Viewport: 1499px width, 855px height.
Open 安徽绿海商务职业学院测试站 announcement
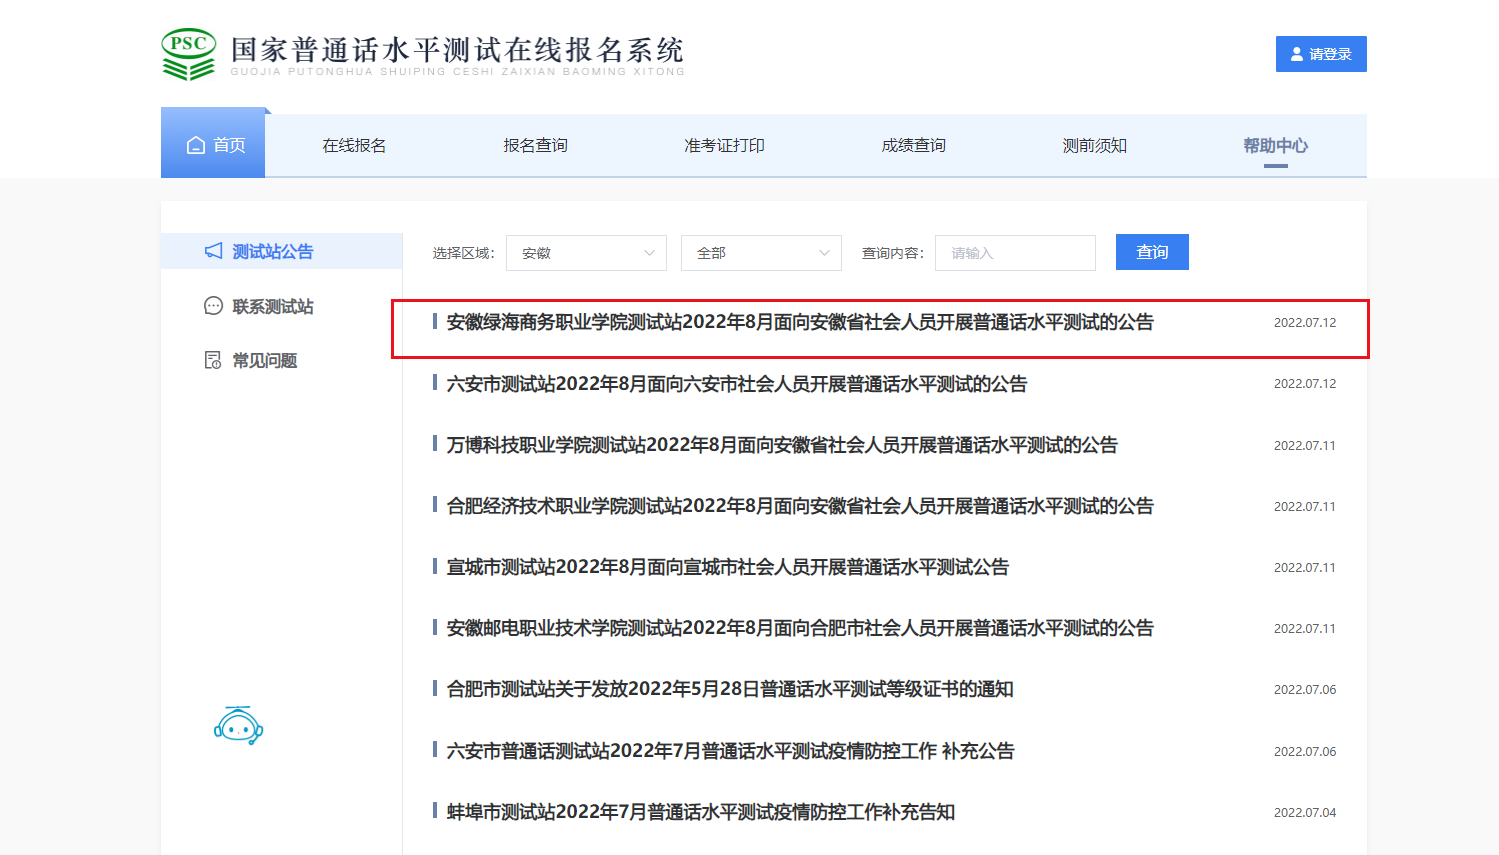(800, 322)
